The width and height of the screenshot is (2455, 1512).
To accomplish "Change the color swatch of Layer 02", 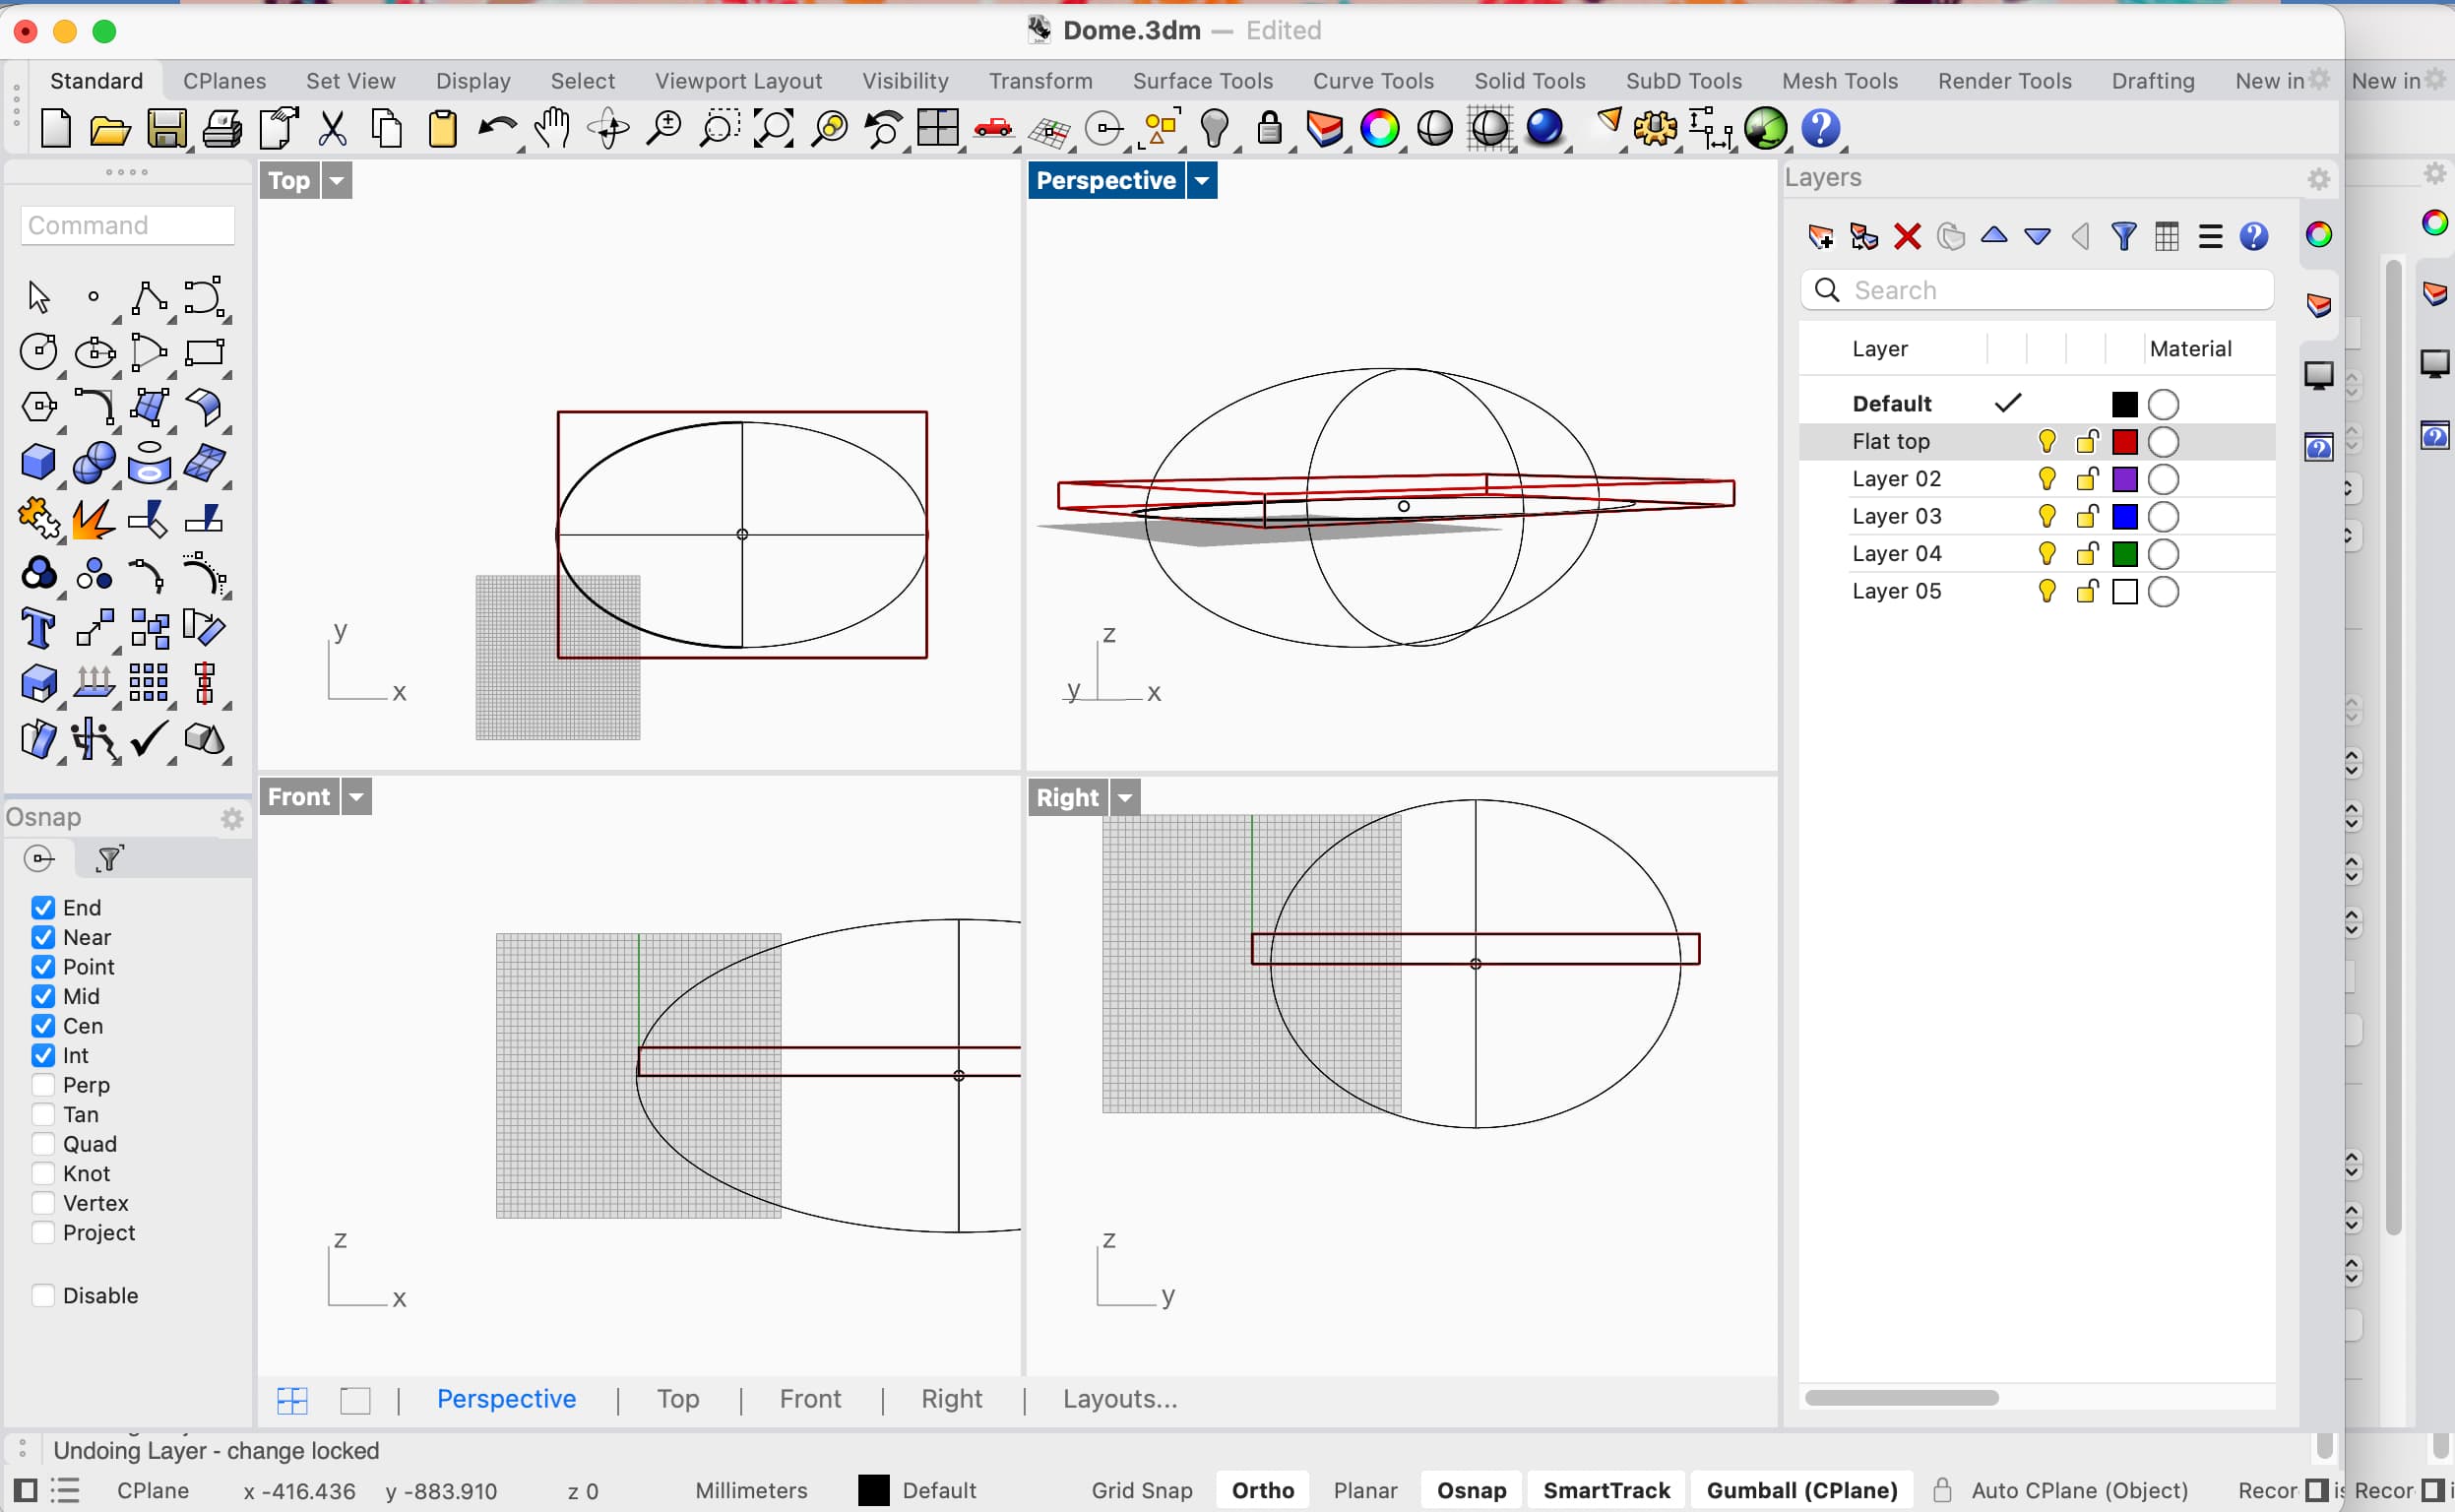I will [x=2125, y=478].
